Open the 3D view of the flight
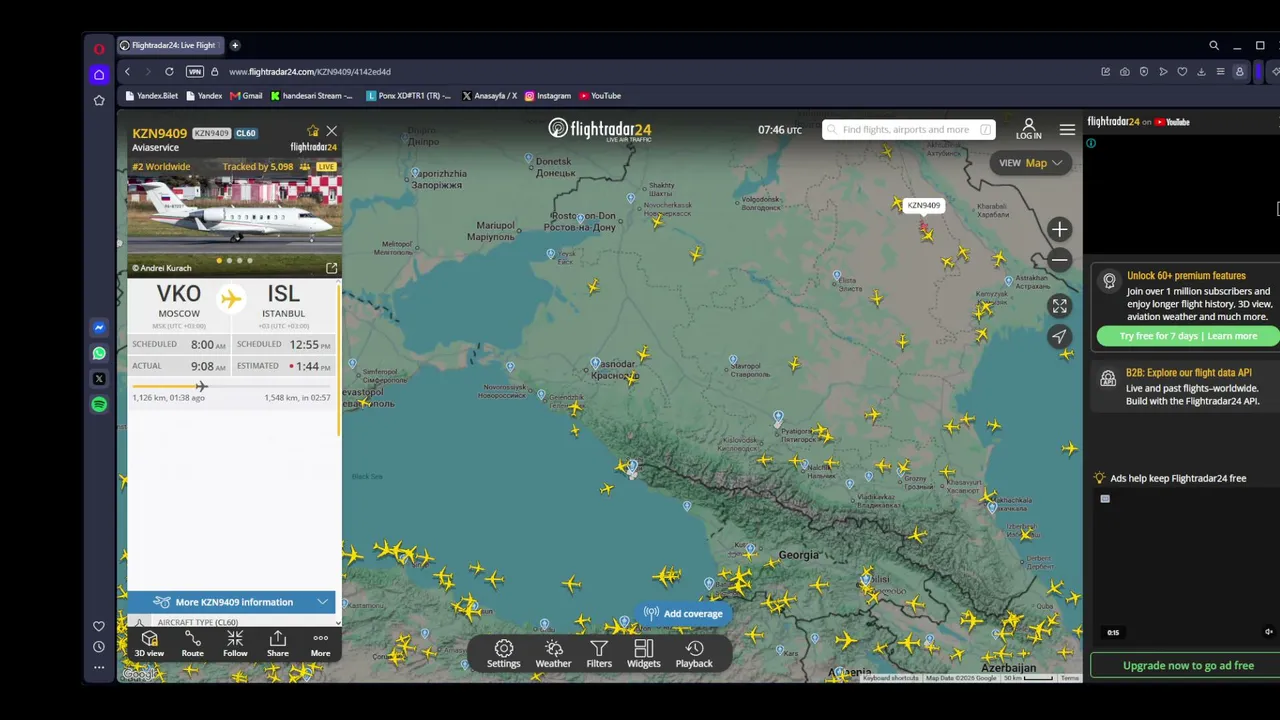1280x720 pixels. [x=149, y=643]
